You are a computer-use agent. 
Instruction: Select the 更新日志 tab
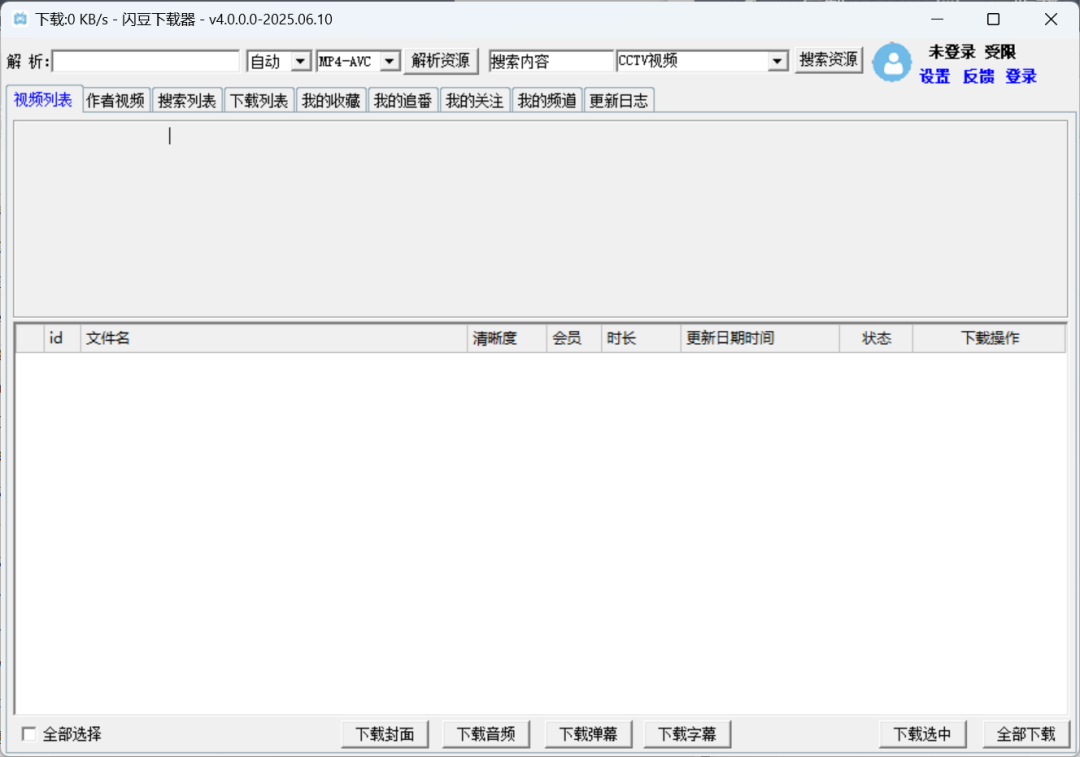point(618,100)
